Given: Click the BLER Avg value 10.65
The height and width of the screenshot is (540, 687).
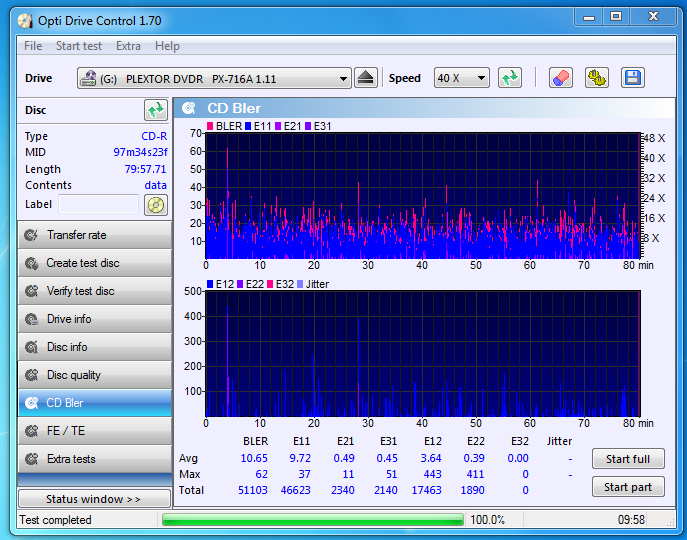Looking at the screenshot, I should 254,458.
